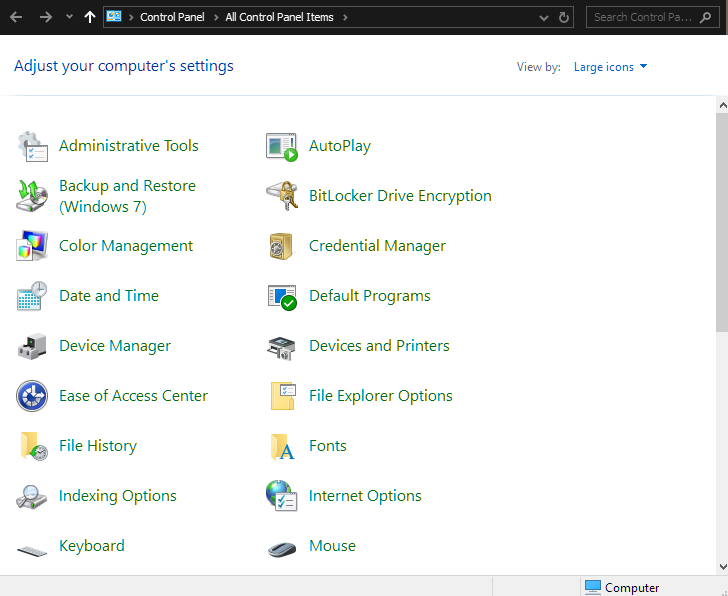The image size is (728, 596).
Task: Click the Credential Manager safe icon
Action: (281, 246)
